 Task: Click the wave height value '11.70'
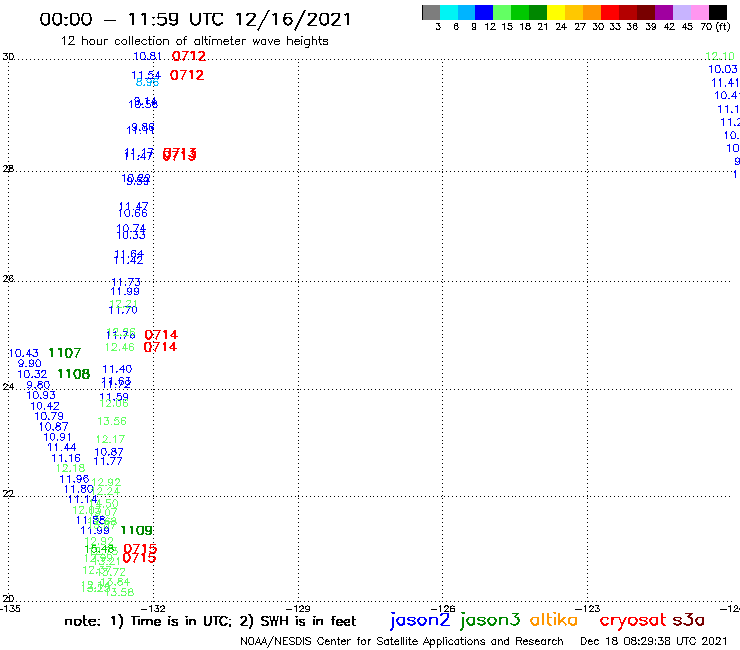click(x=123, y=310)
